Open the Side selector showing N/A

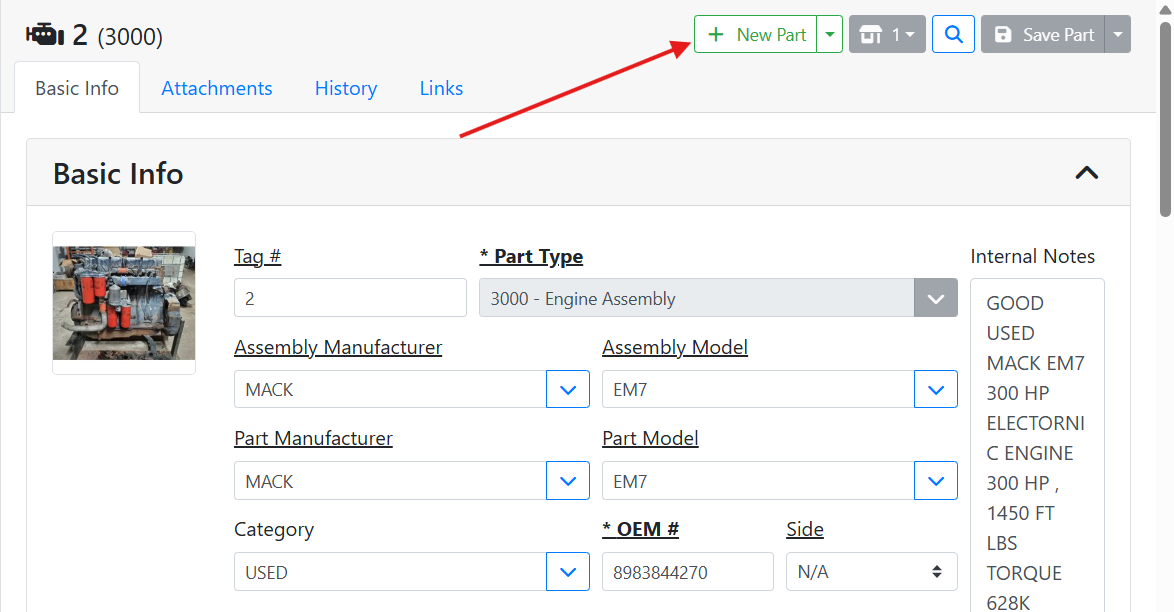(871, 572)
